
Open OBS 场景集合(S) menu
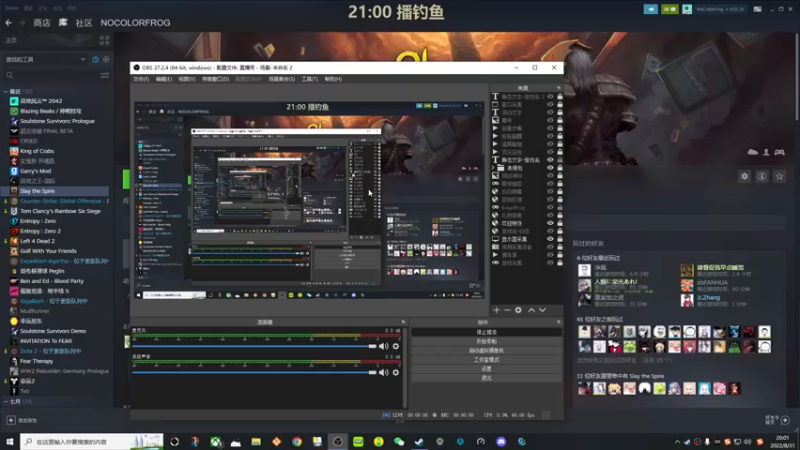point(282,79)
